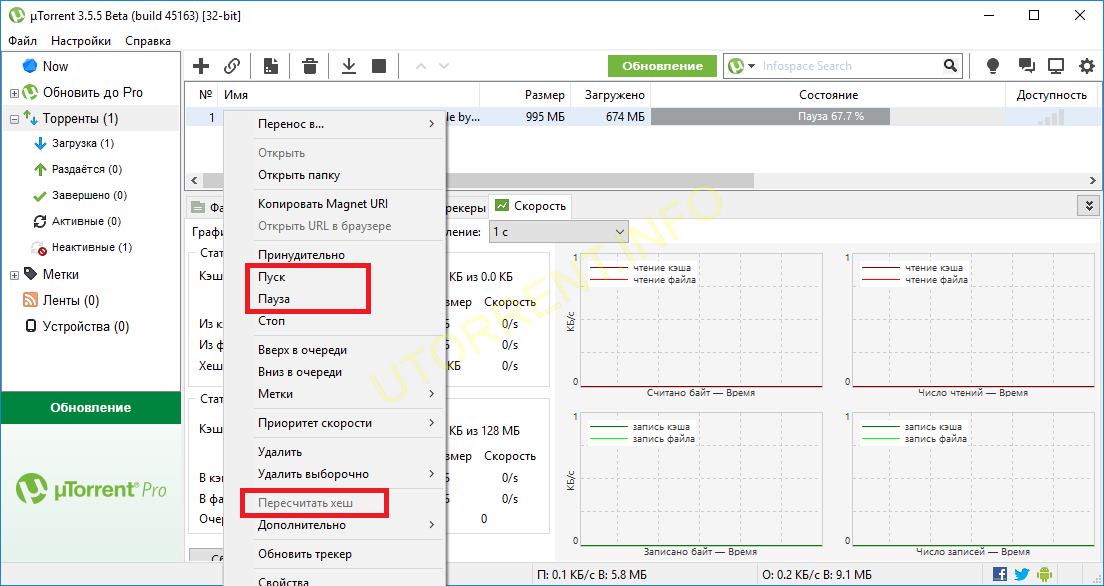Image resolution: width=1104 pixels, height=586 pixels.
Task: Expand Удалить выборочно submenu
Action: (x=334, y=474)
